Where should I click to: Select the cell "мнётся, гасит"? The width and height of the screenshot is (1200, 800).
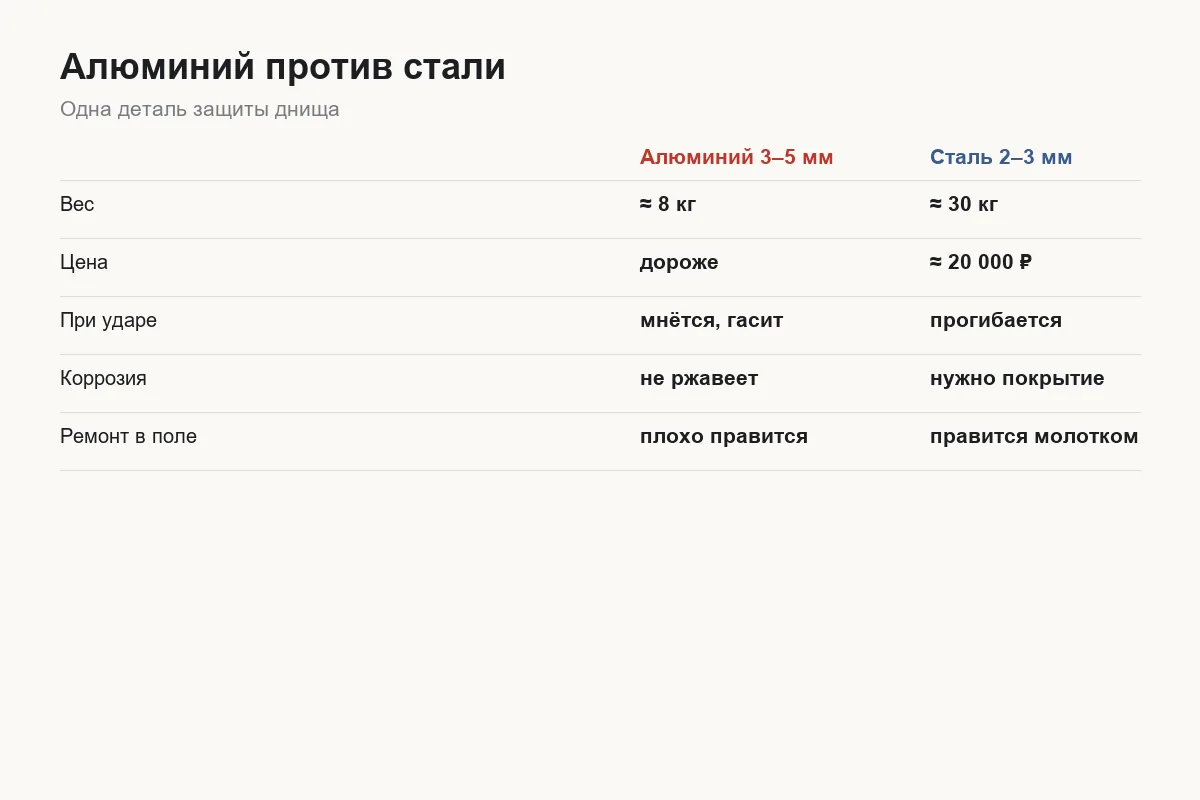click(x=712, y=320)
